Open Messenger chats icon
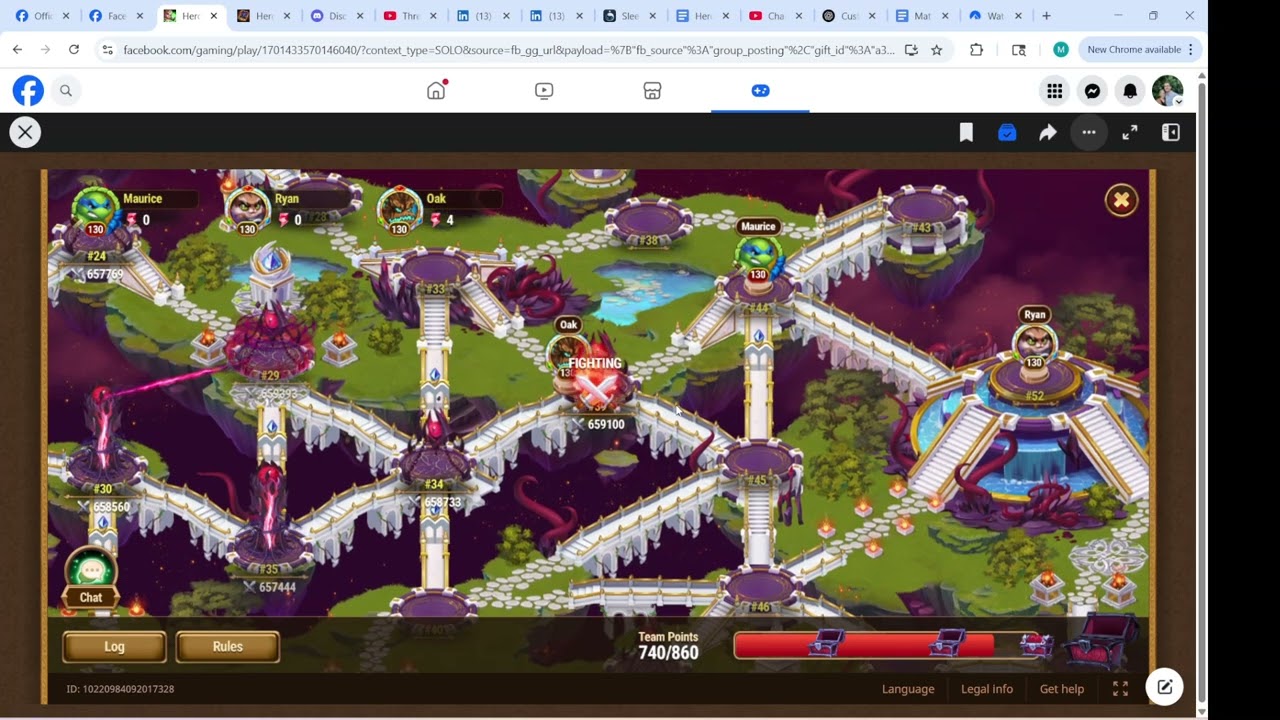The image size is (1280, 720). (x=1093, y=91)
